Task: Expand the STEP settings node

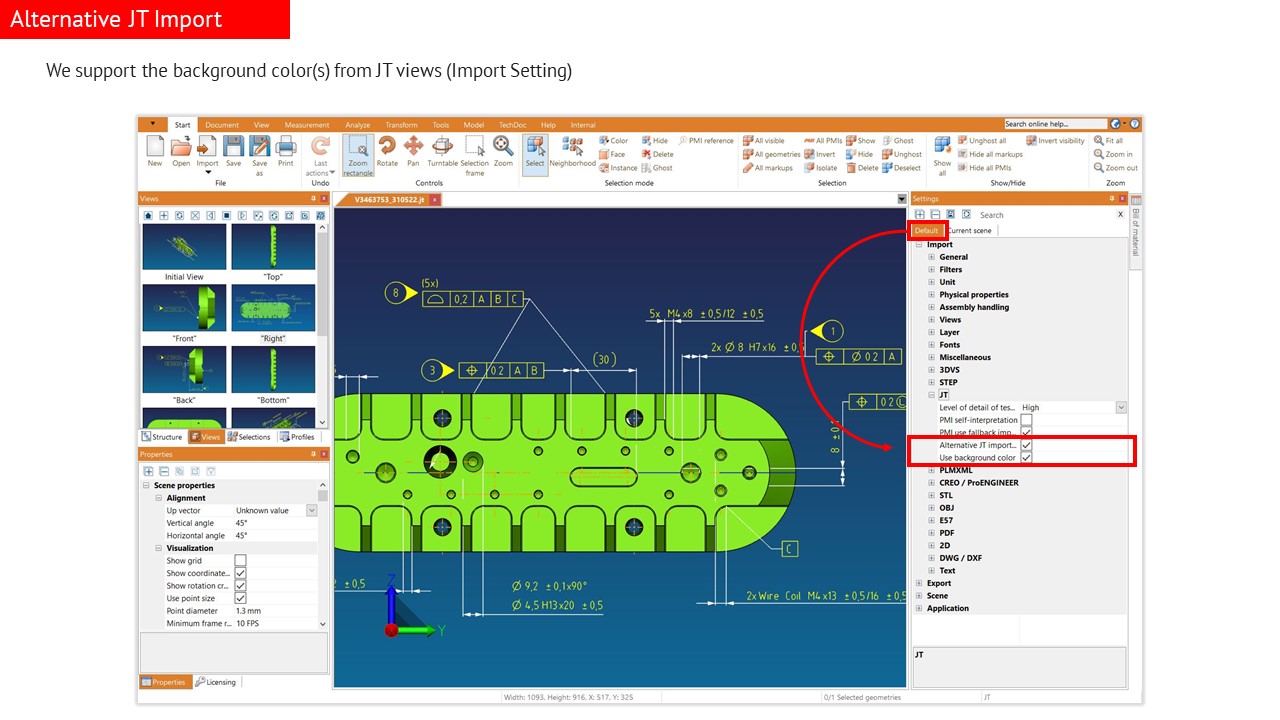Action: pos(931,382)
